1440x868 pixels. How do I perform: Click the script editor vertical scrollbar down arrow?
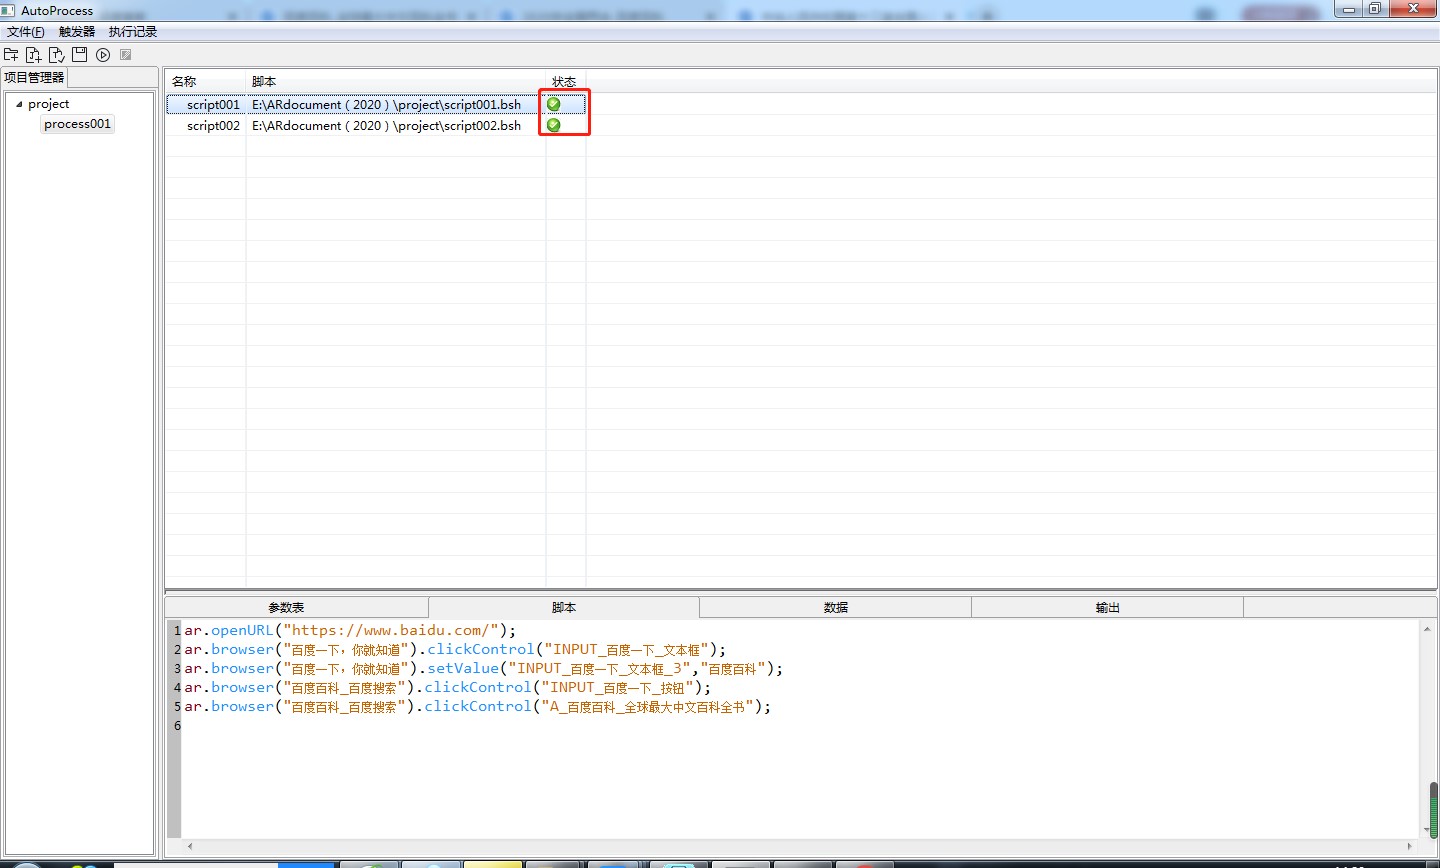pos(1427,830)
